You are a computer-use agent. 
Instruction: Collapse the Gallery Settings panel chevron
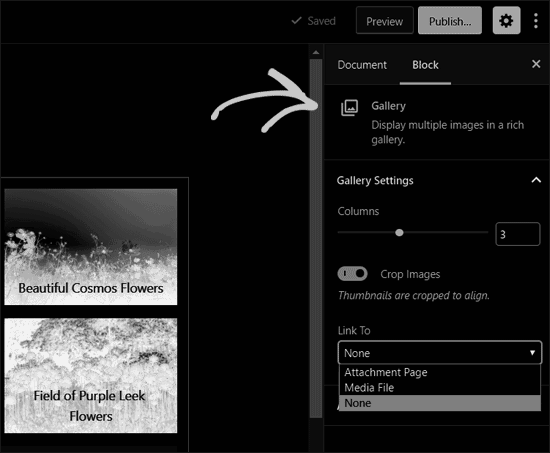[536, 180]
